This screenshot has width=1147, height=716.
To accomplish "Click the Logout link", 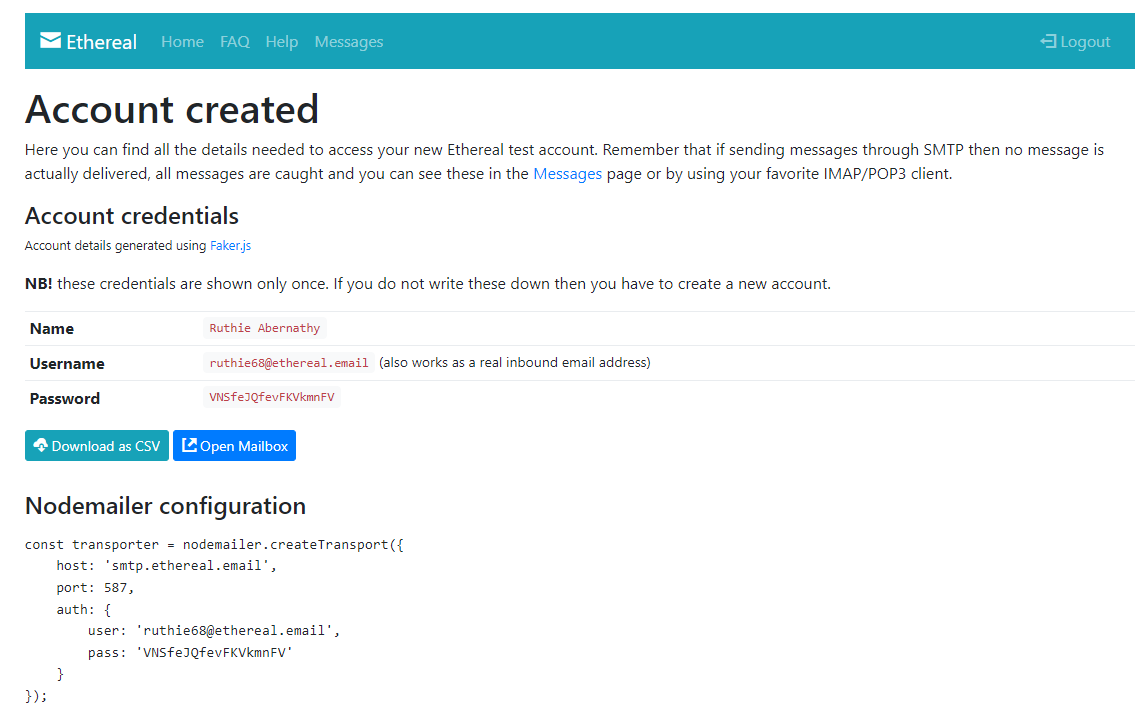I will [1075, 42].
